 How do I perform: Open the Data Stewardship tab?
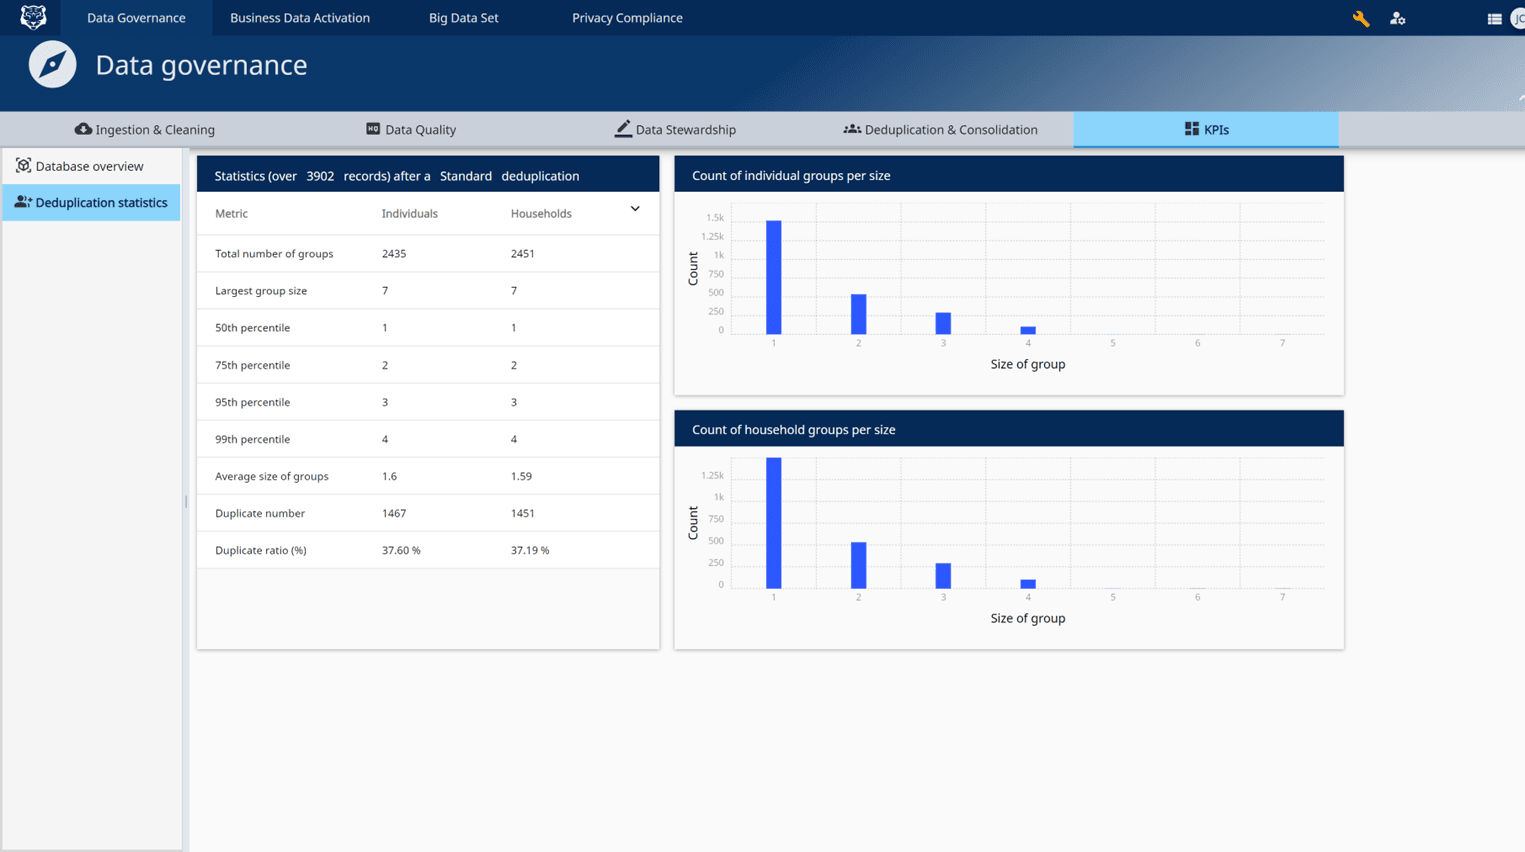(x=675, y=129)
